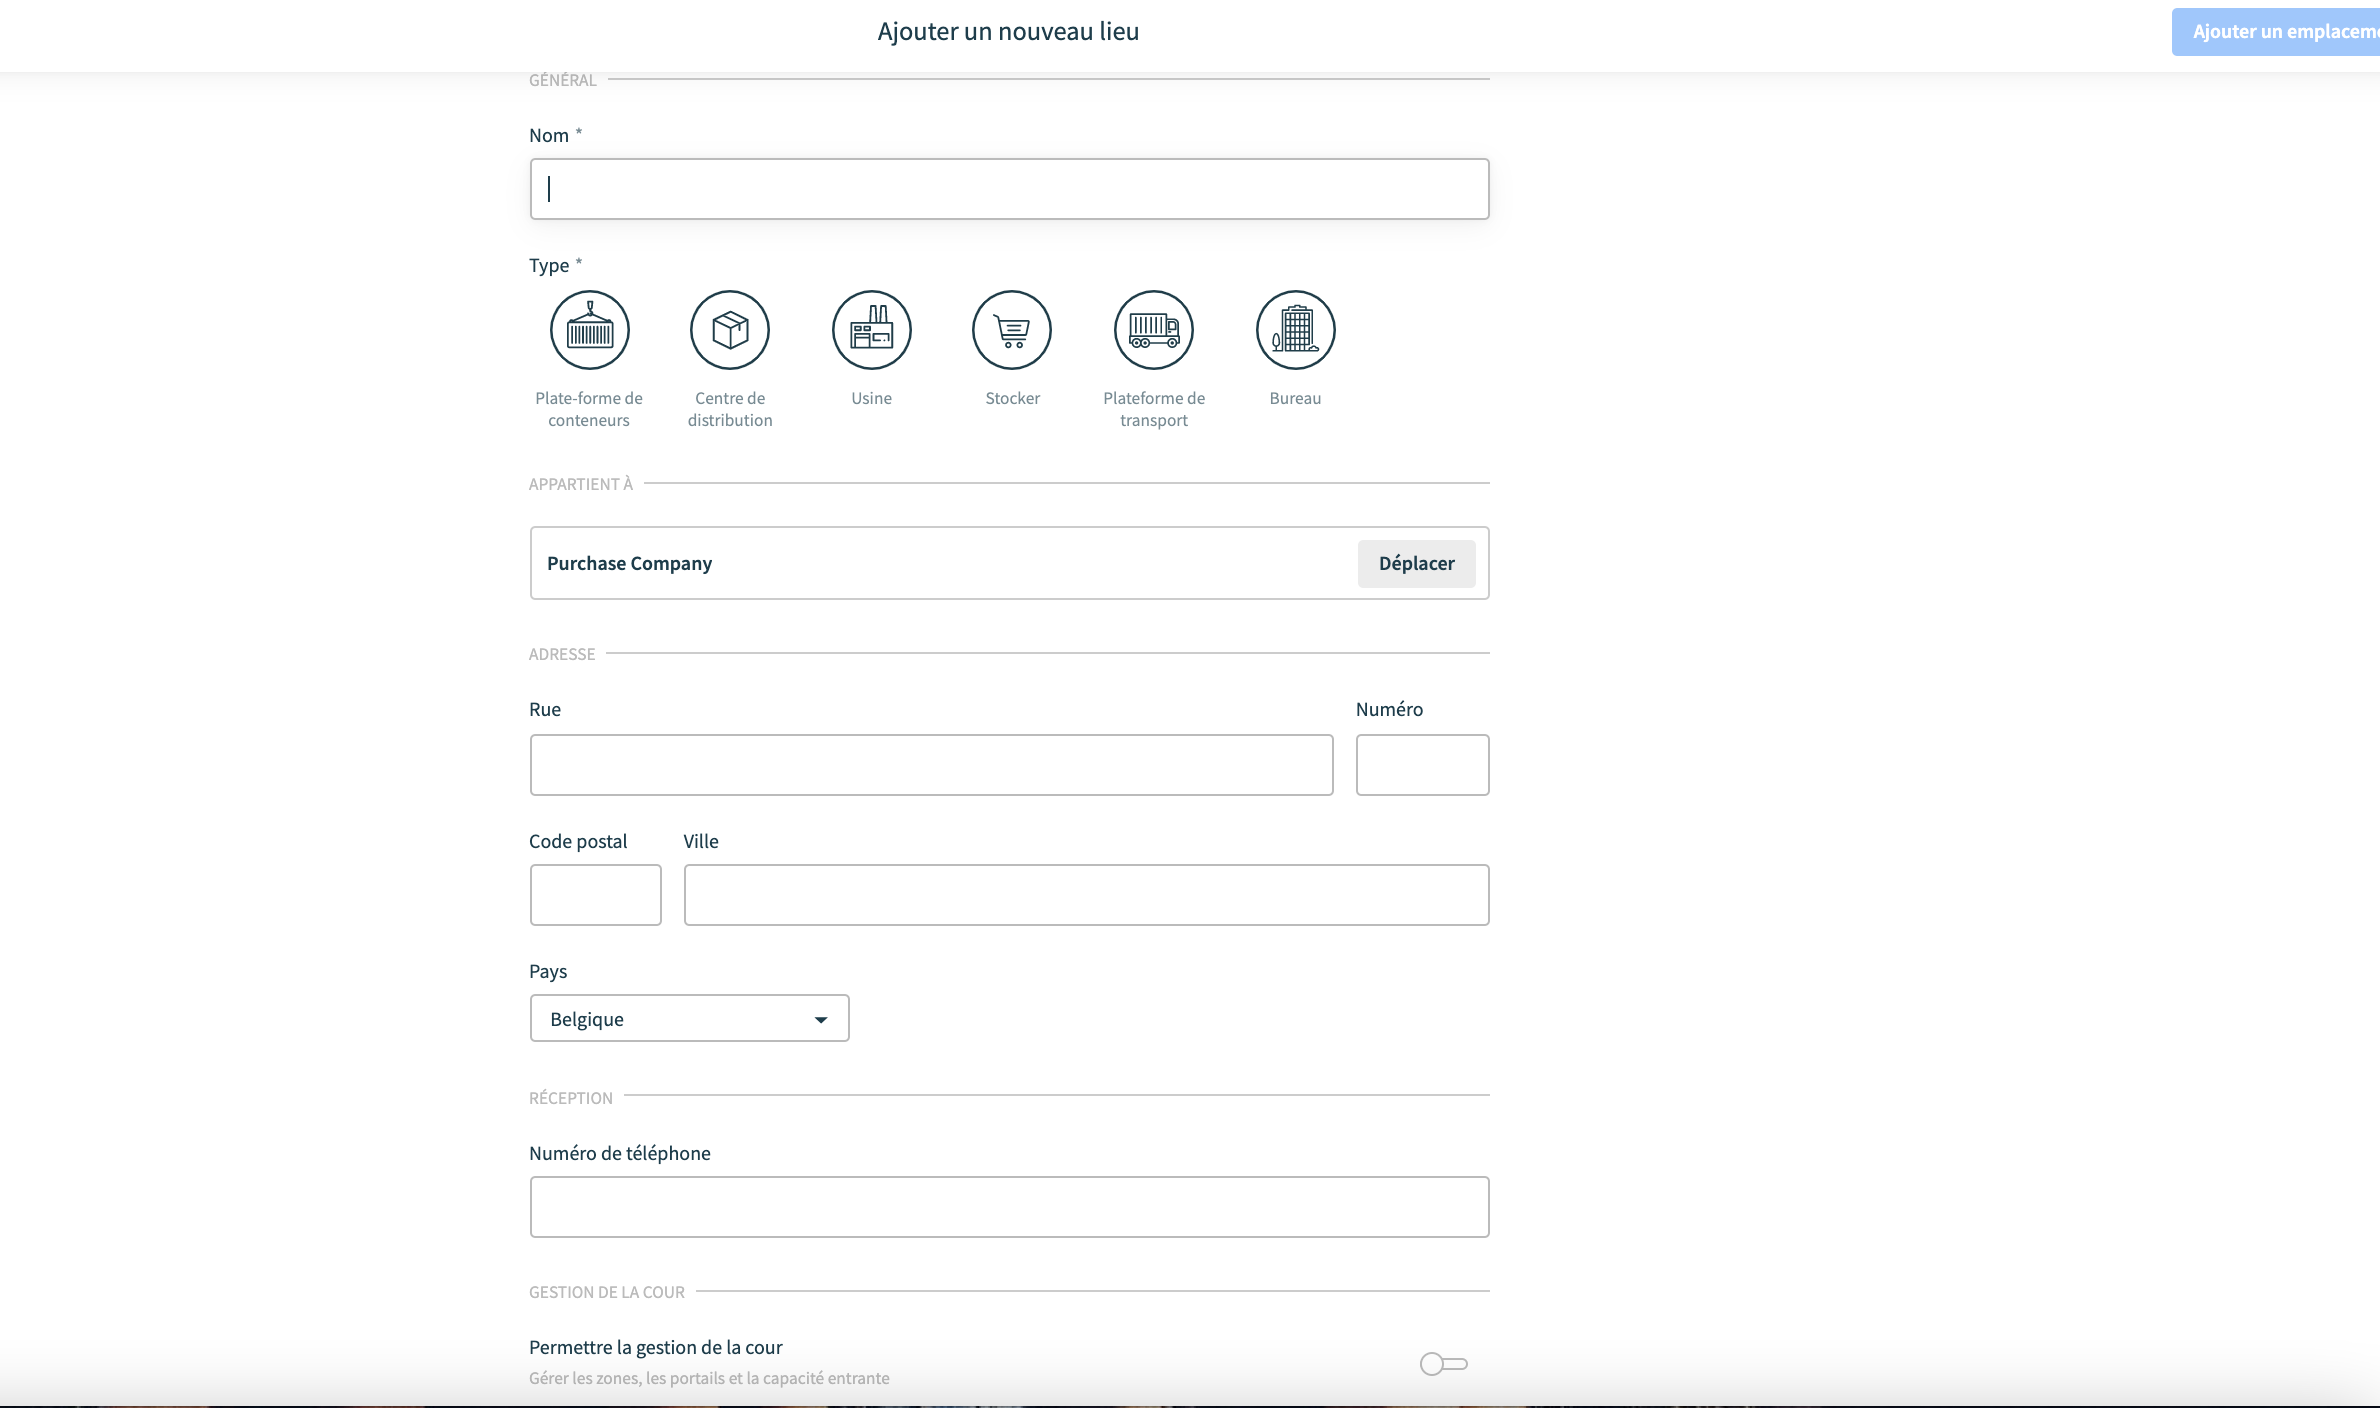
Task: Click into the Ville city field
Action: click(1086, 895)
